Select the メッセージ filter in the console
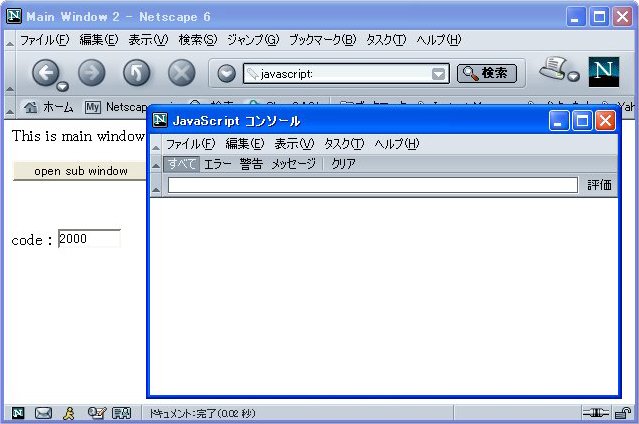Viewport: 639px width, 424px height. tap(293, 164)
